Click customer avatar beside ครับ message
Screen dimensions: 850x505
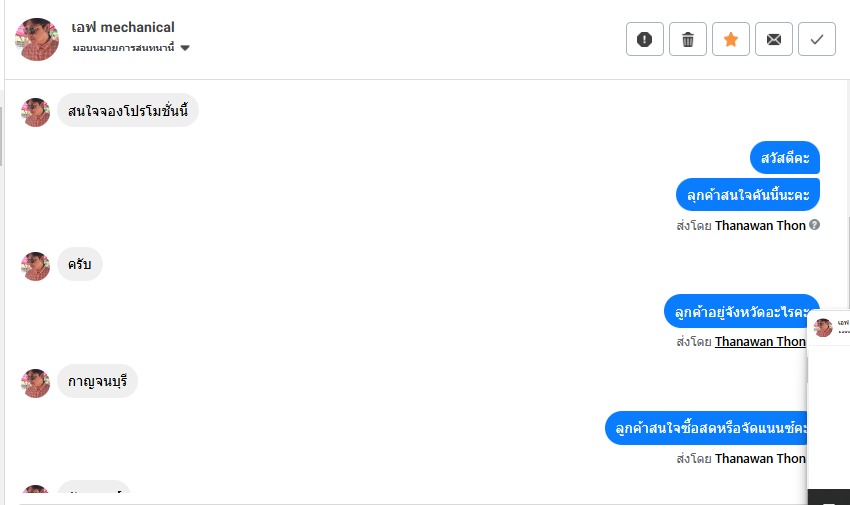[x=36, y=266]
